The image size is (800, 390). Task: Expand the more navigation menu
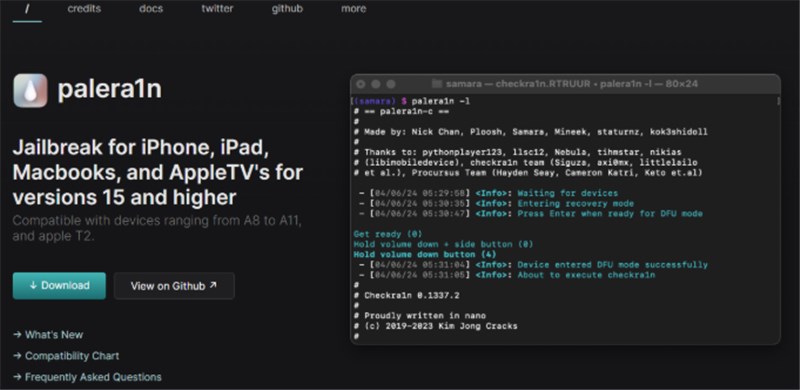pos(354,9)
